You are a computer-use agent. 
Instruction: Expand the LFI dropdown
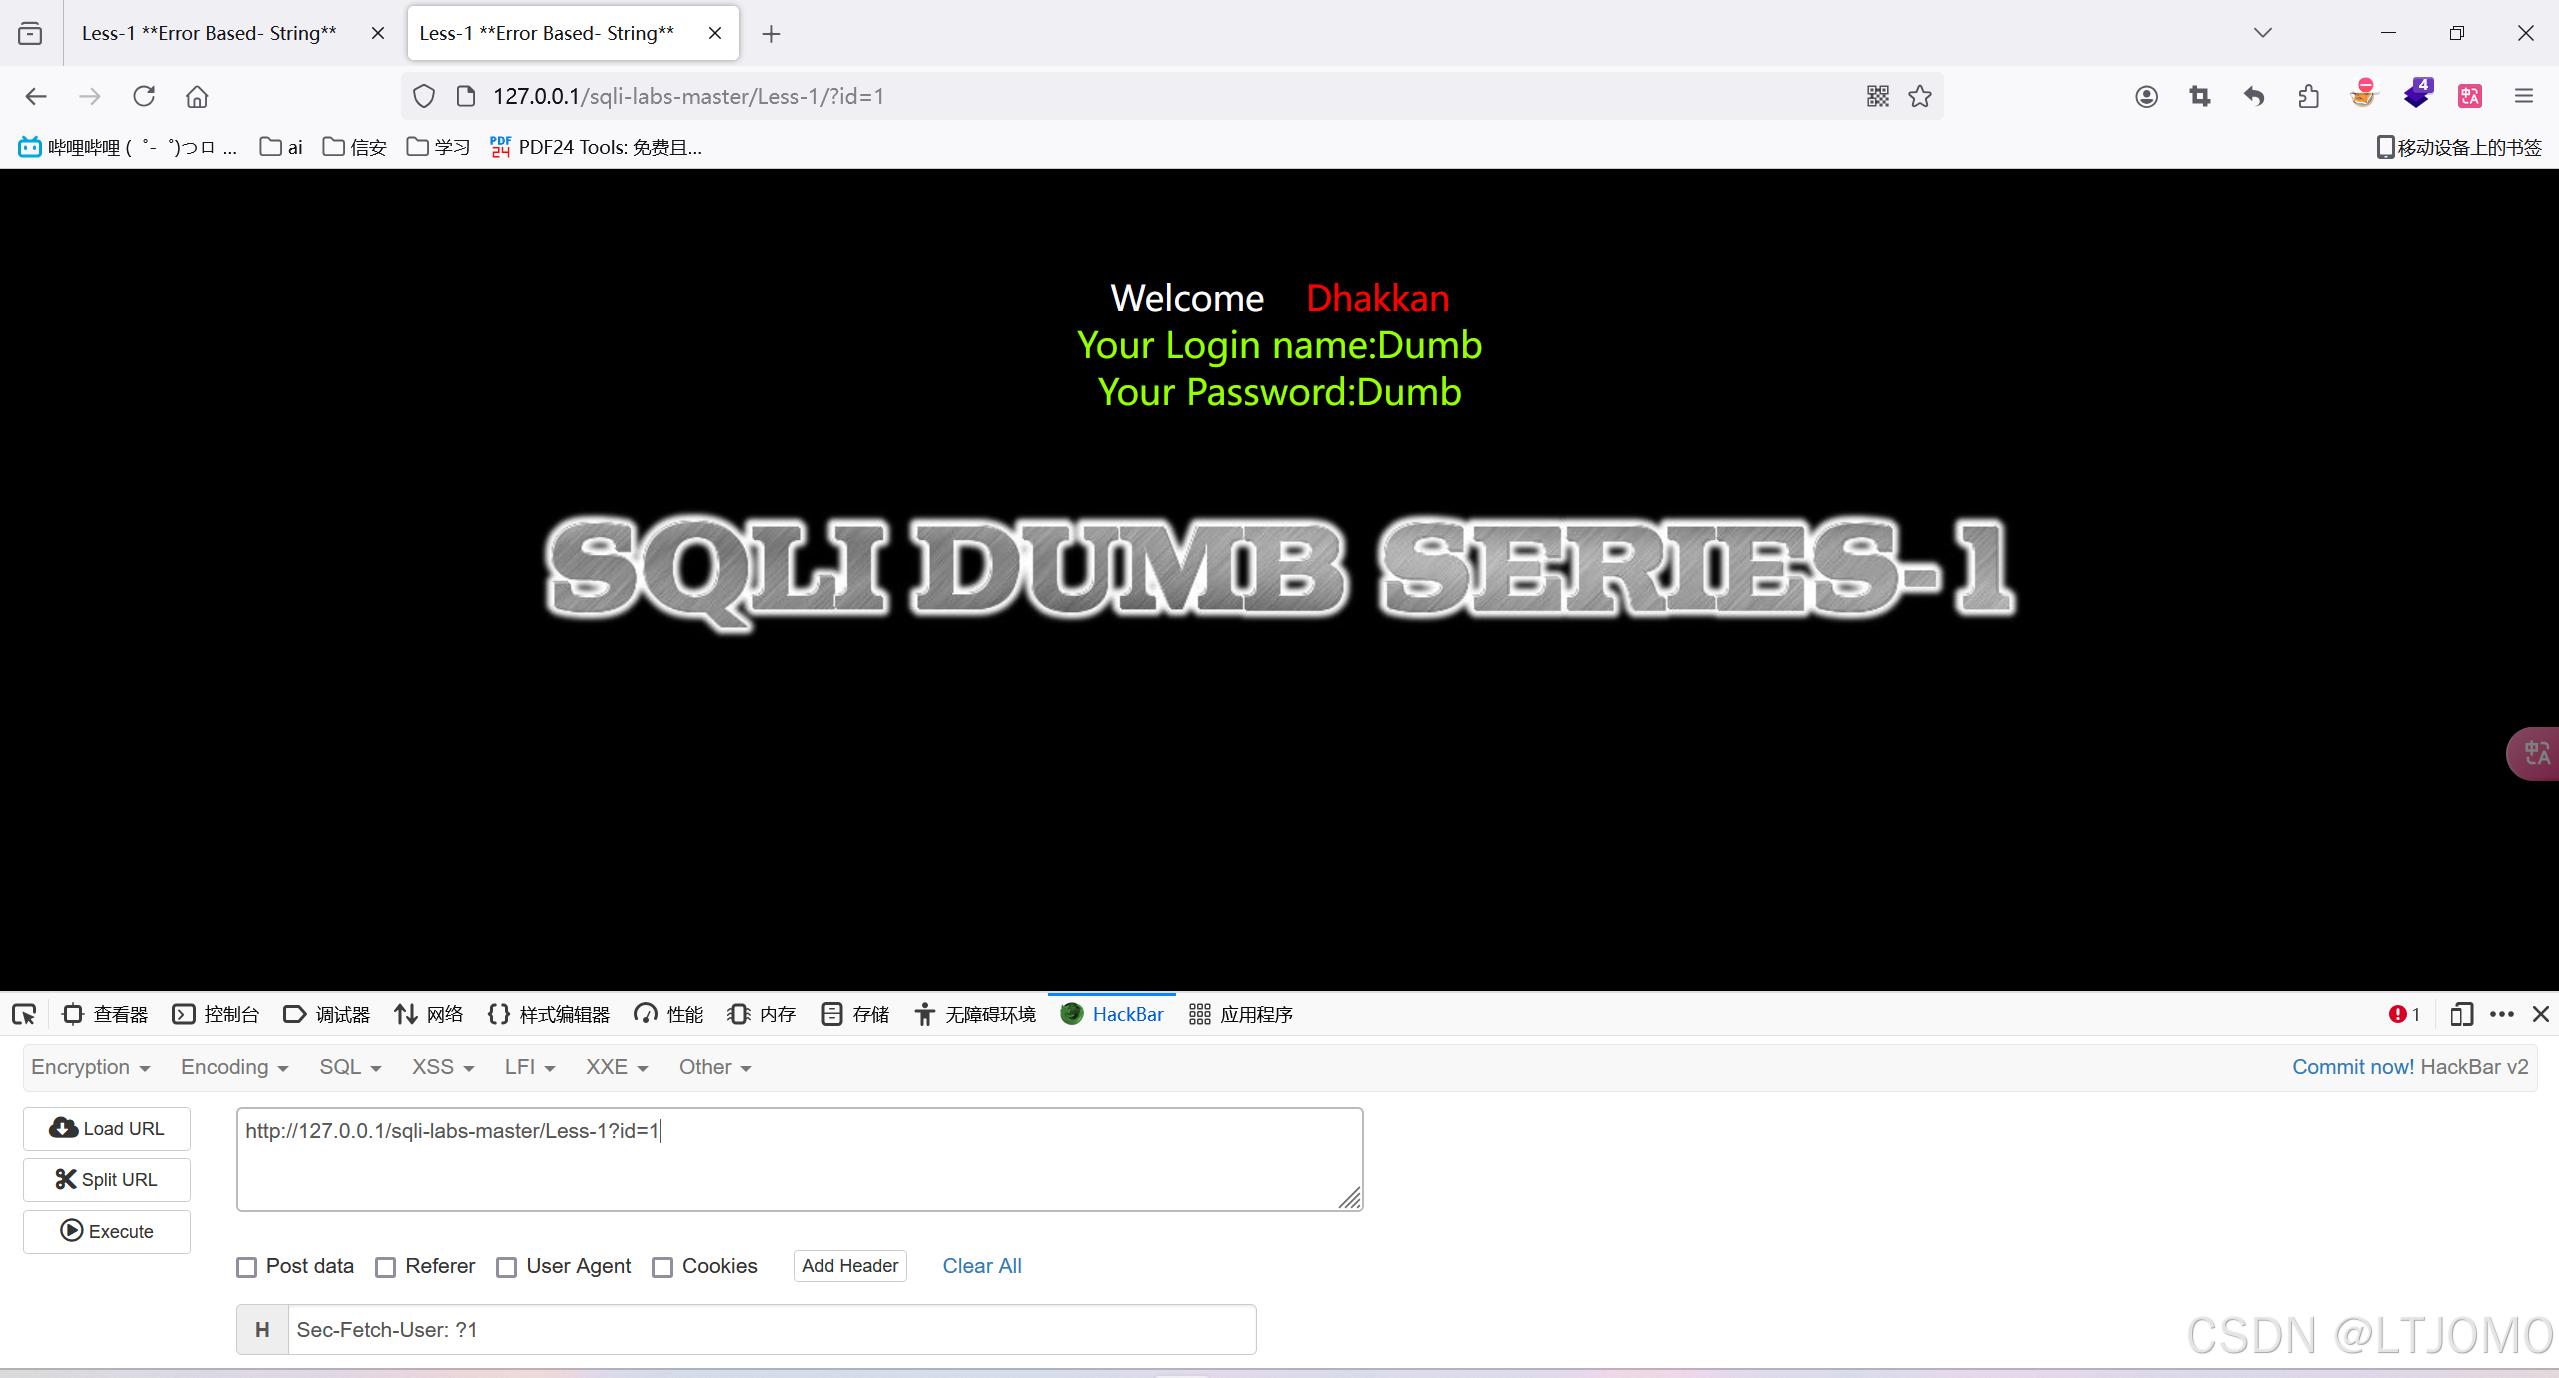pos(530,1067)
